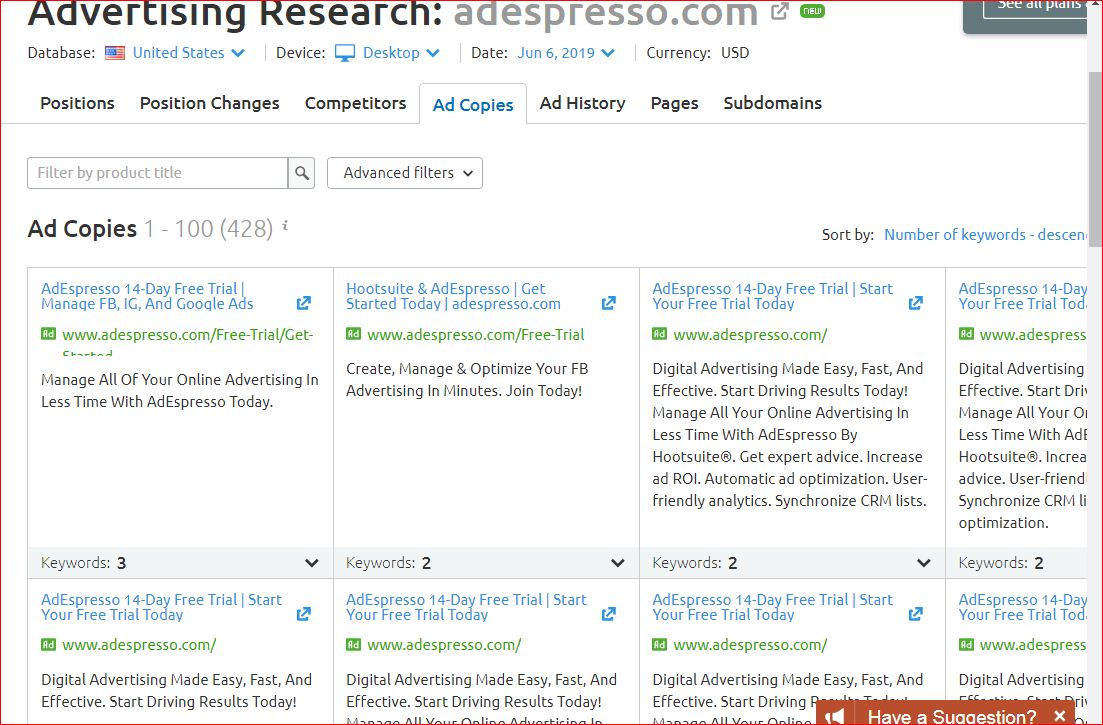
Task: Open external link of Hootsuite & AdEspresso ad
Action: (x=609, y=303)
